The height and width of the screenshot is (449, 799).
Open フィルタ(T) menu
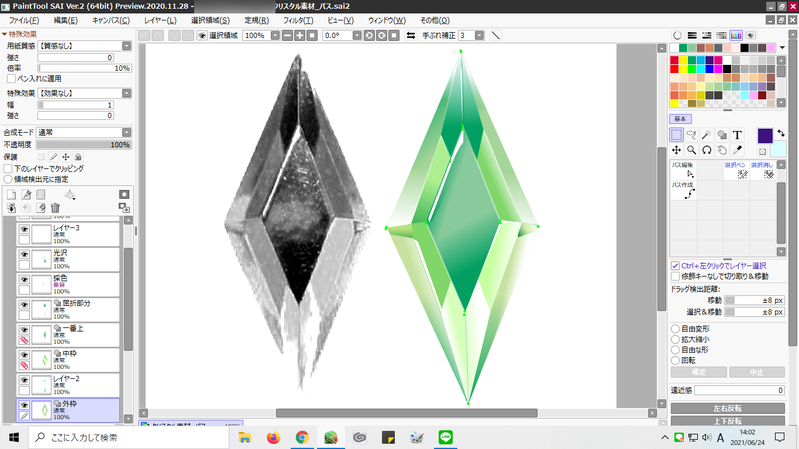298,20
